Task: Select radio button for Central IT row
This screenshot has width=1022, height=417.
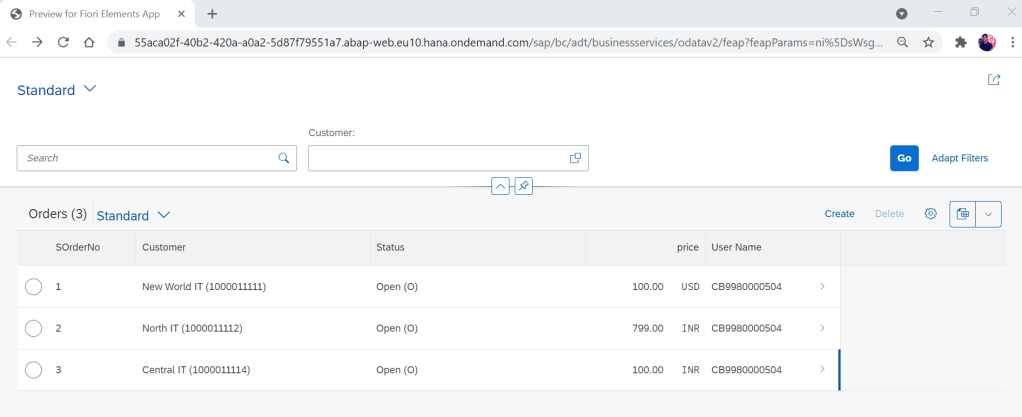Action: click(33, 370)
